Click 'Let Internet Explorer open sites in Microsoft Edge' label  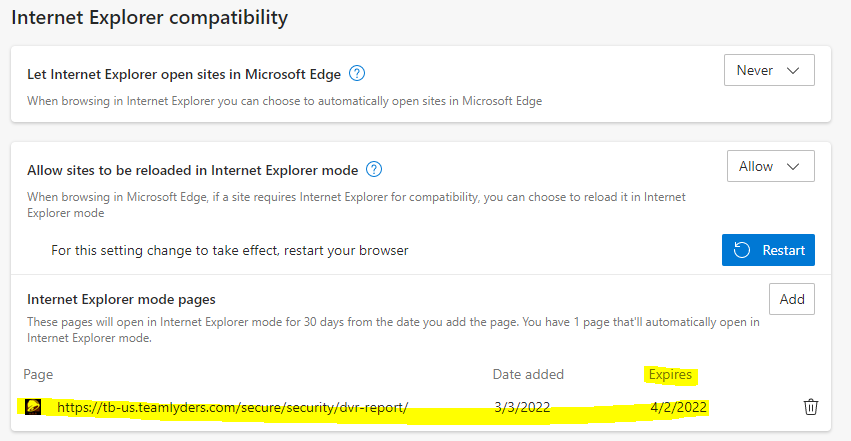pyautogui.click(x=184, y=74)
